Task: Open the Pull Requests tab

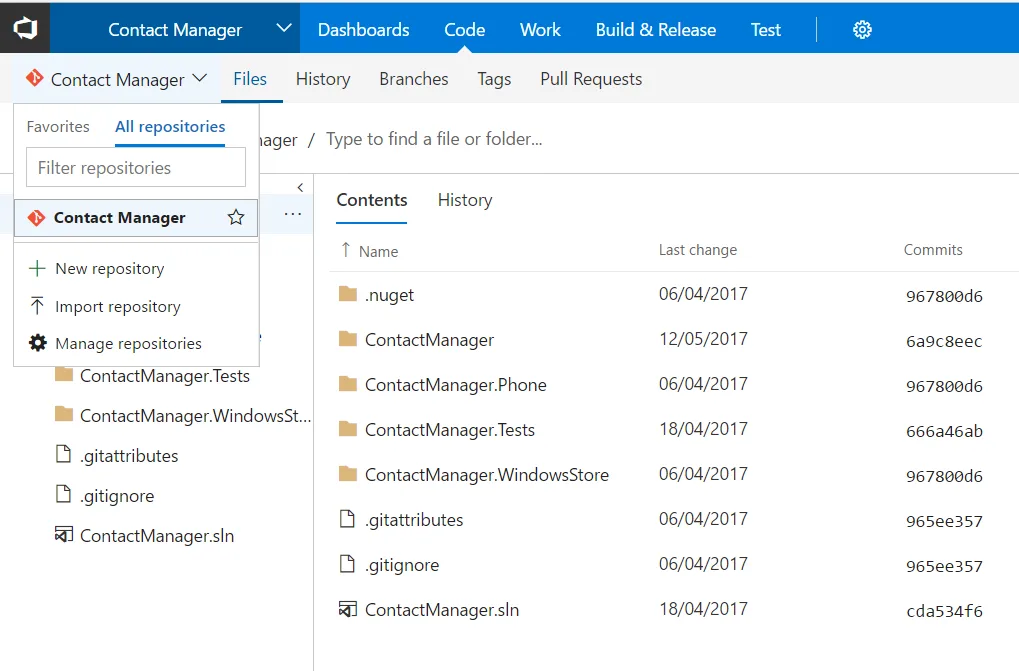Action: click(590, 78)
